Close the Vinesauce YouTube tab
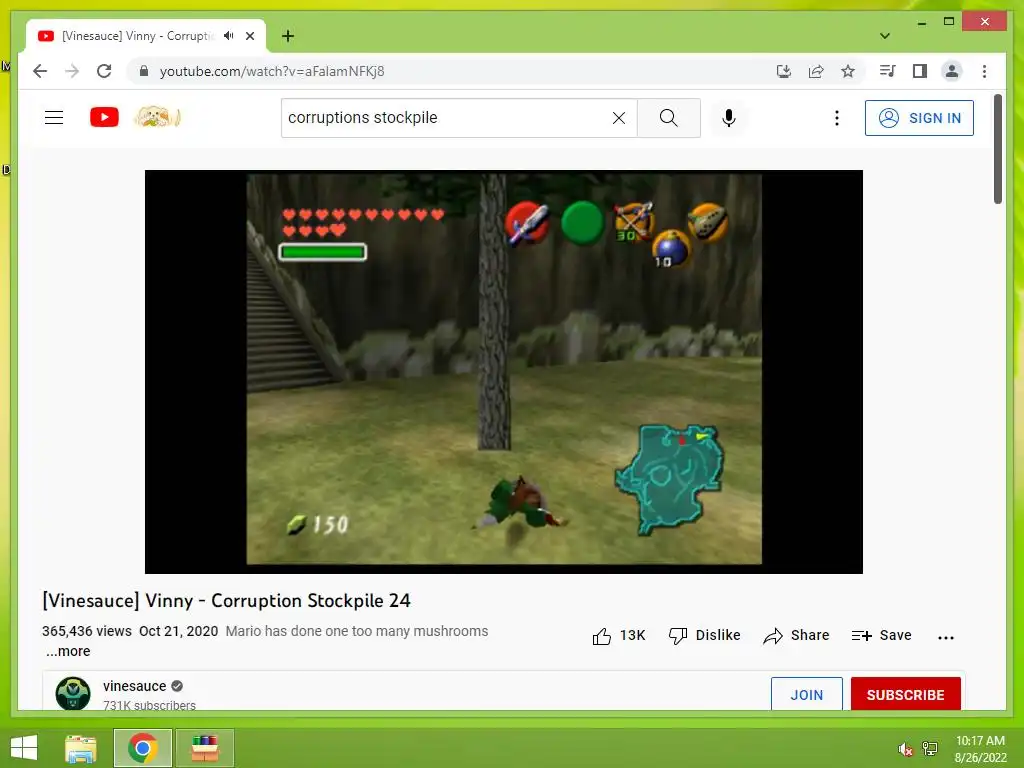 pos(249,36)
